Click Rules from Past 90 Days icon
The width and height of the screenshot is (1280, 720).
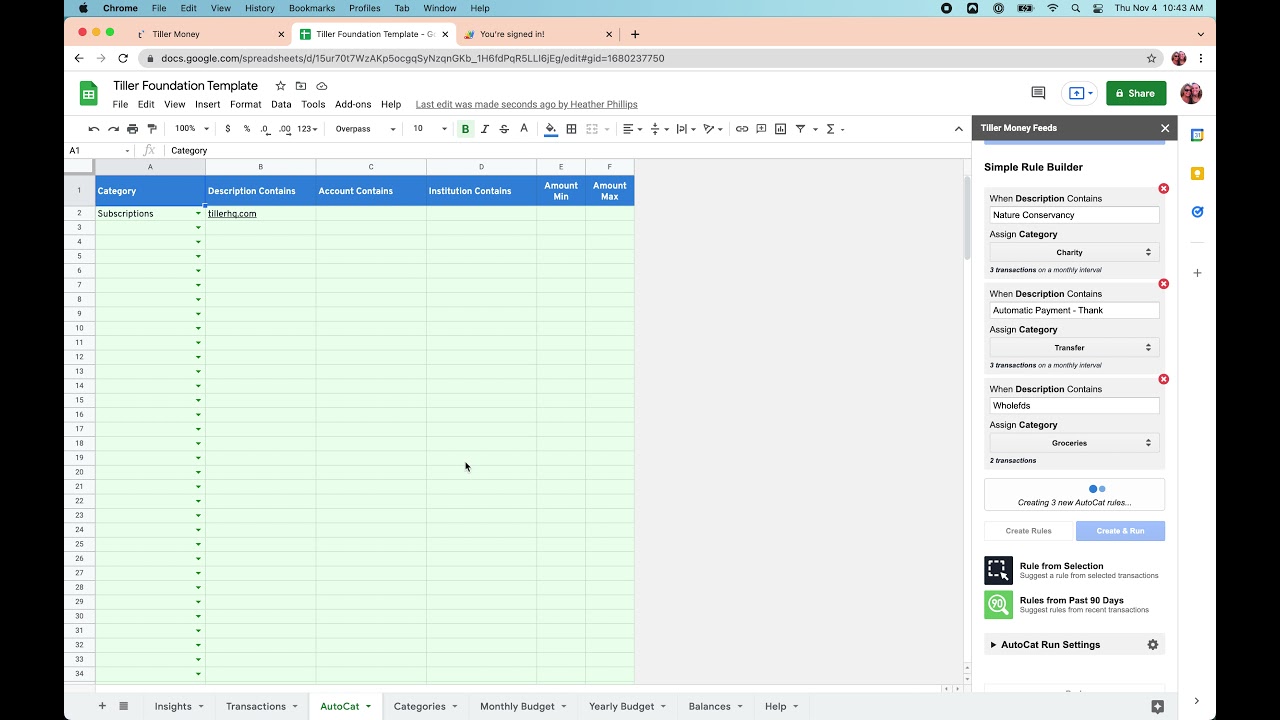(998, 605)
